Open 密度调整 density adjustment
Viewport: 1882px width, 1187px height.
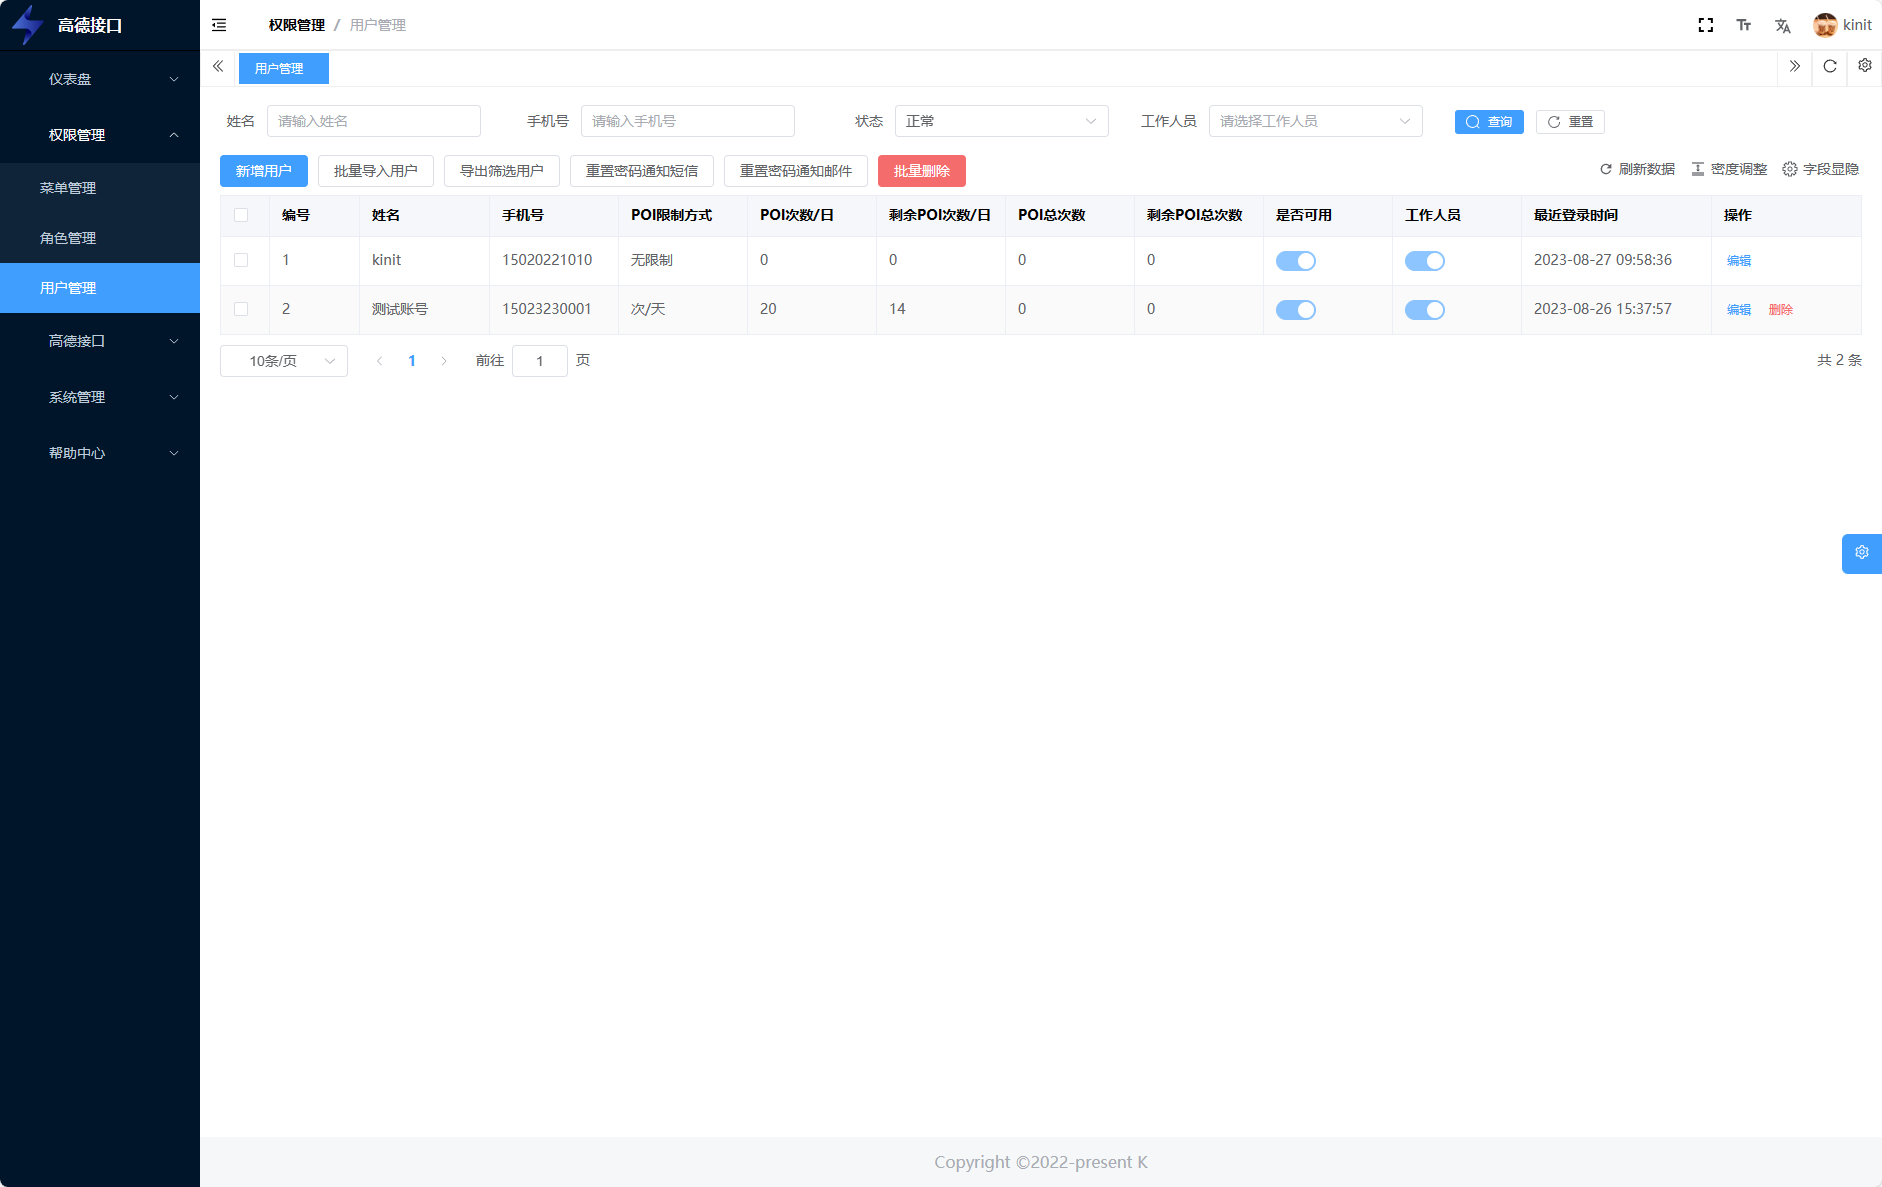pos(1729,169)
